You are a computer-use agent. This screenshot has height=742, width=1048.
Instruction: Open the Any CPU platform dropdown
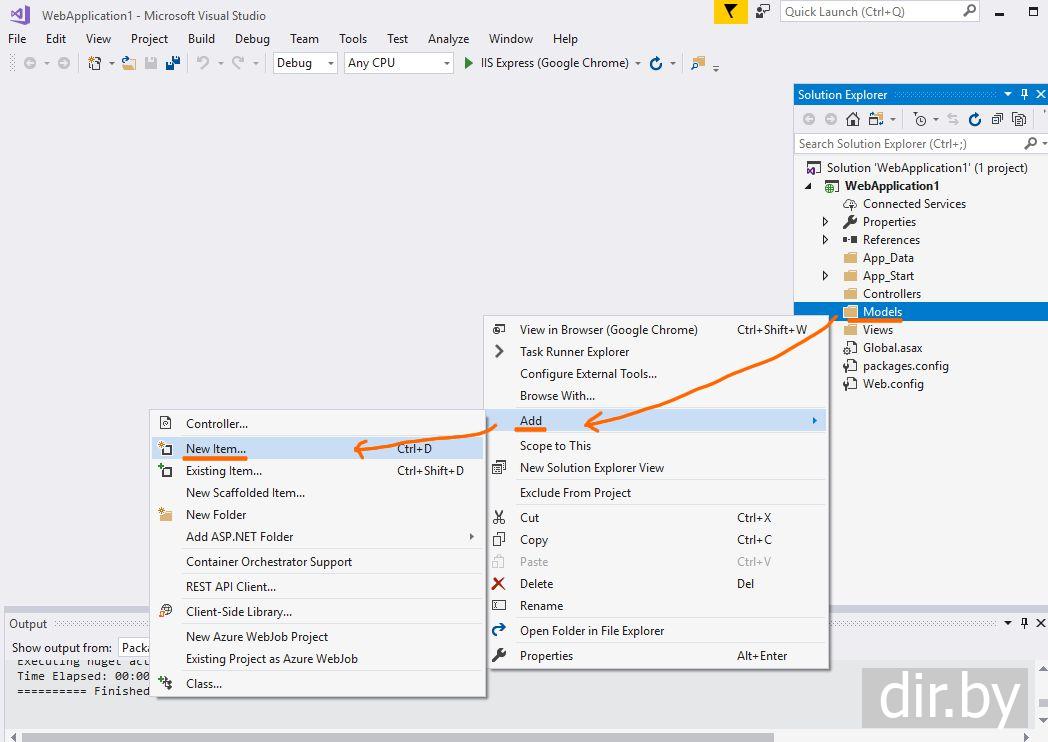tap(398, 63)
